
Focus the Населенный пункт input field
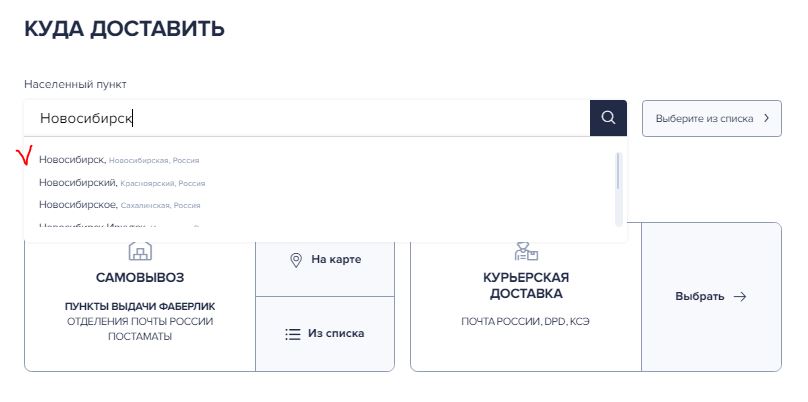click(307, 119)
